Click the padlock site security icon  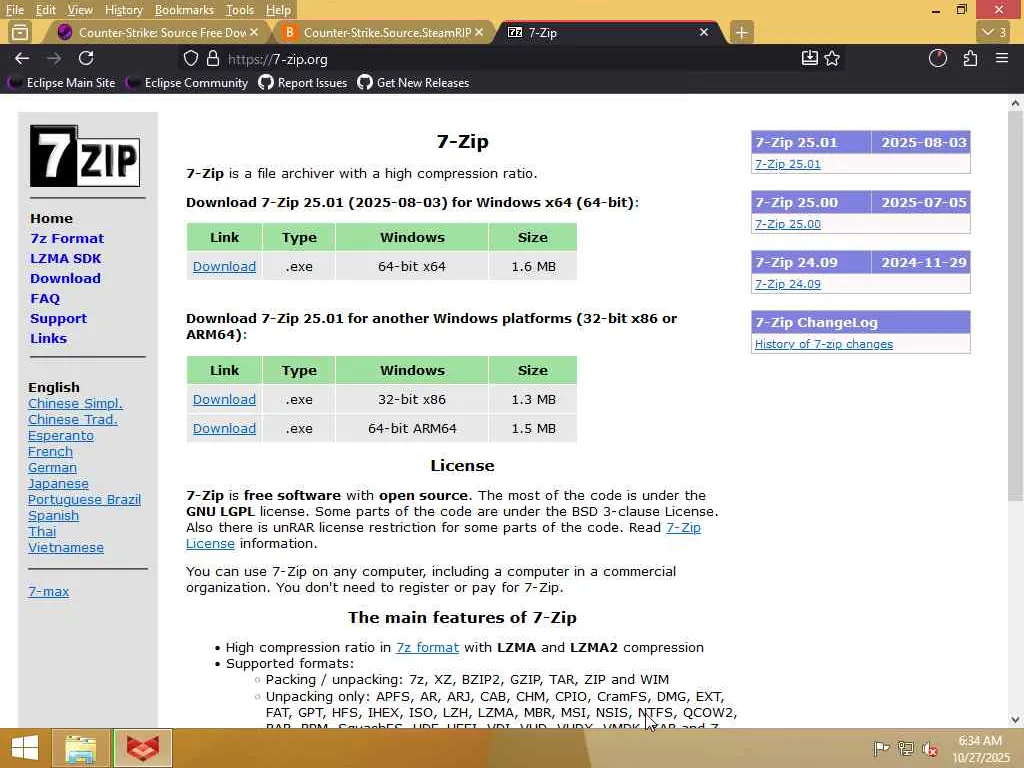click(213, 59)
